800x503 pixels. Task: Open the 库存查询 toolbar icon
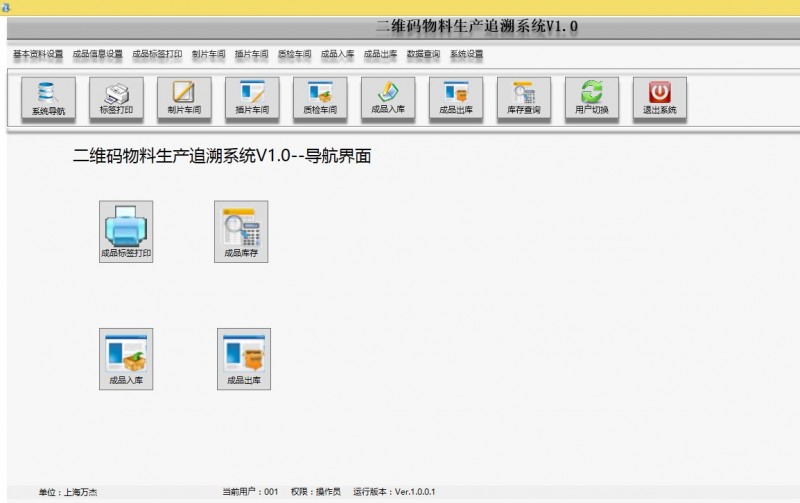click(524, 99)
